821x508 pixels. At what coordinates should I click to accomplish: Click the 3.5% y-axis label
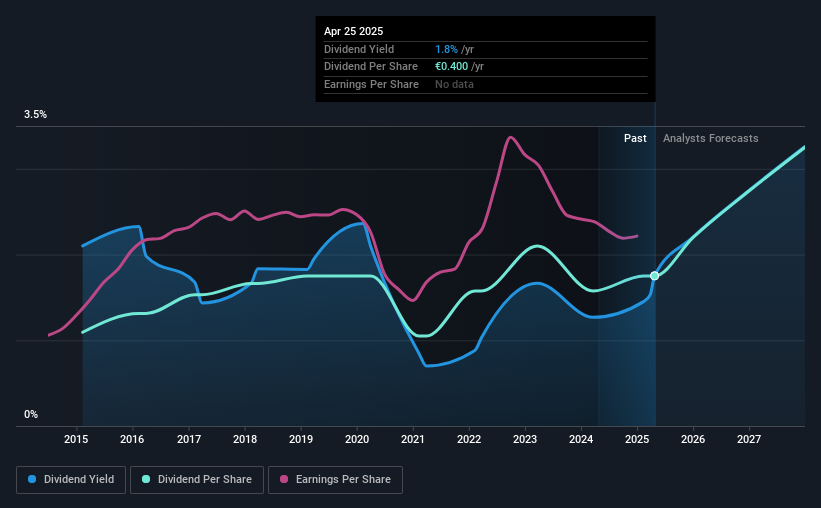coord(35,115)
